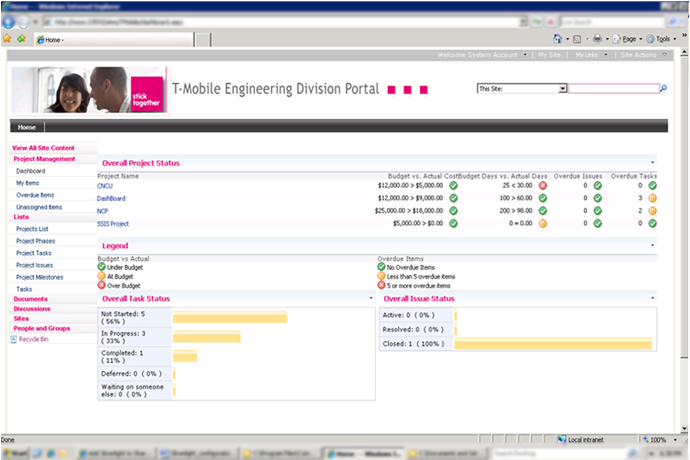Image resolution: width=690 pixels, height=460 pixels.
Task: Open the CNCU project link
Action: point(105,186)
